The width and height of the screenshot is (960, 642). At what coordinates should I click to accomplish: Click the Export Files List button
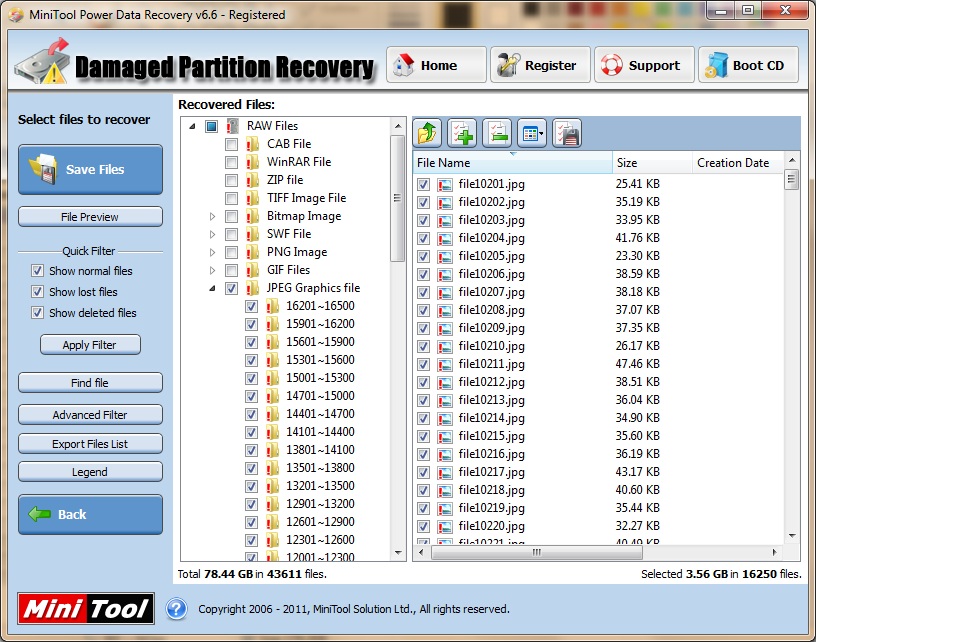click(x=90, y=444)
